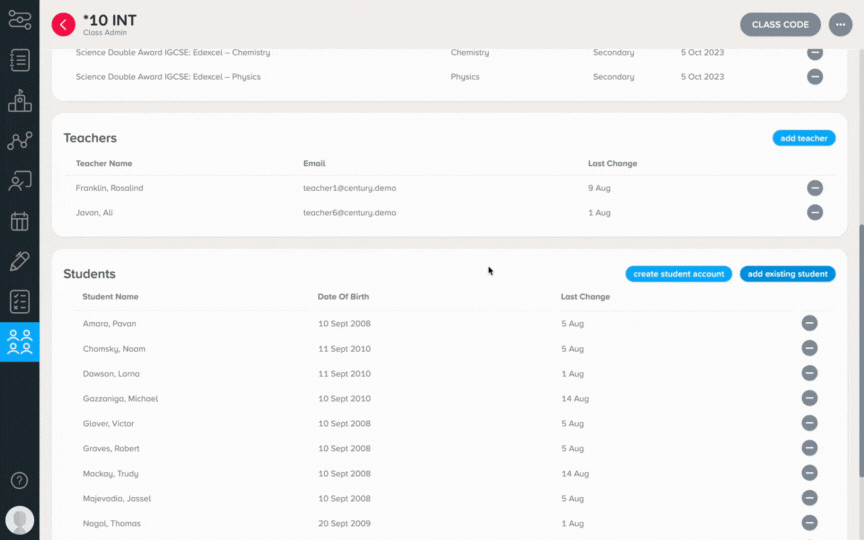
Task: Click the Student Name column header
Action: (x=110, y=296)
